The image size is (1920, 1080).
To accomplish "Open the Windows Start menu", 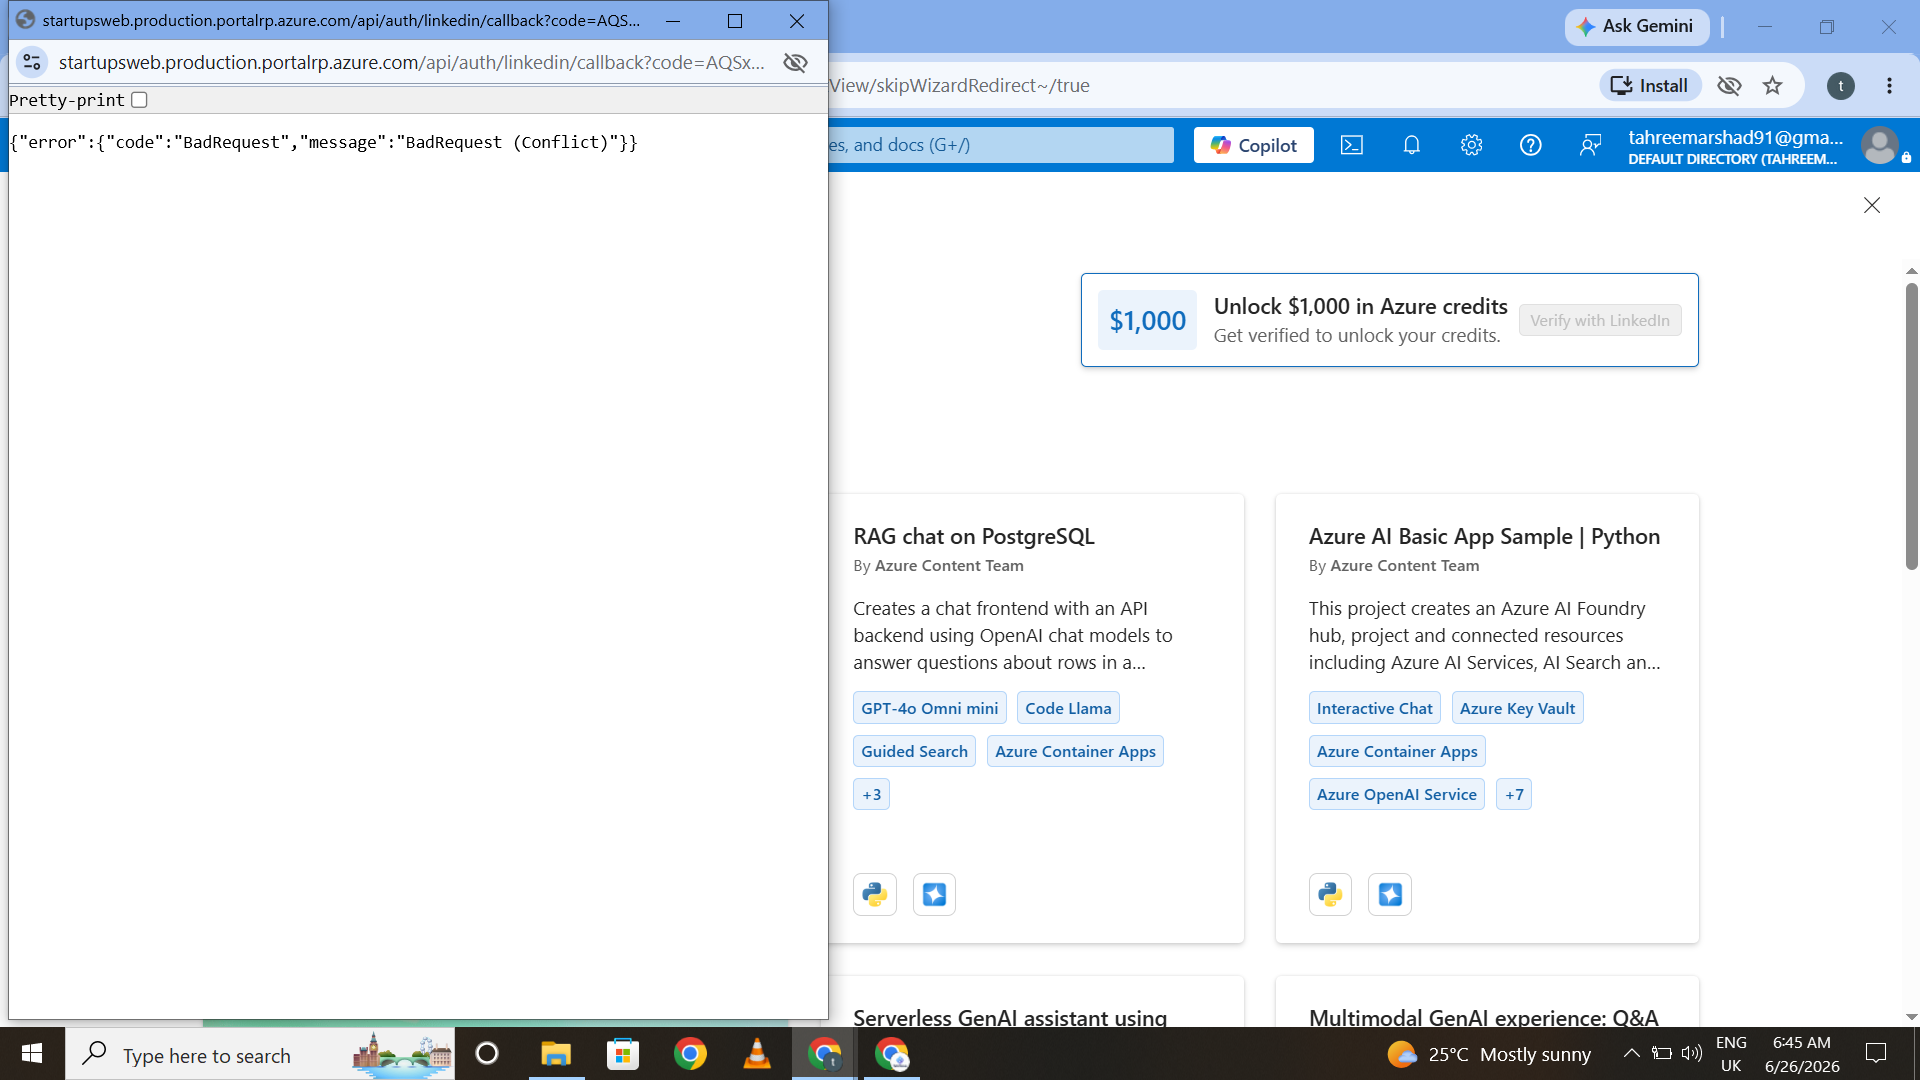I will click(32, 1054).
